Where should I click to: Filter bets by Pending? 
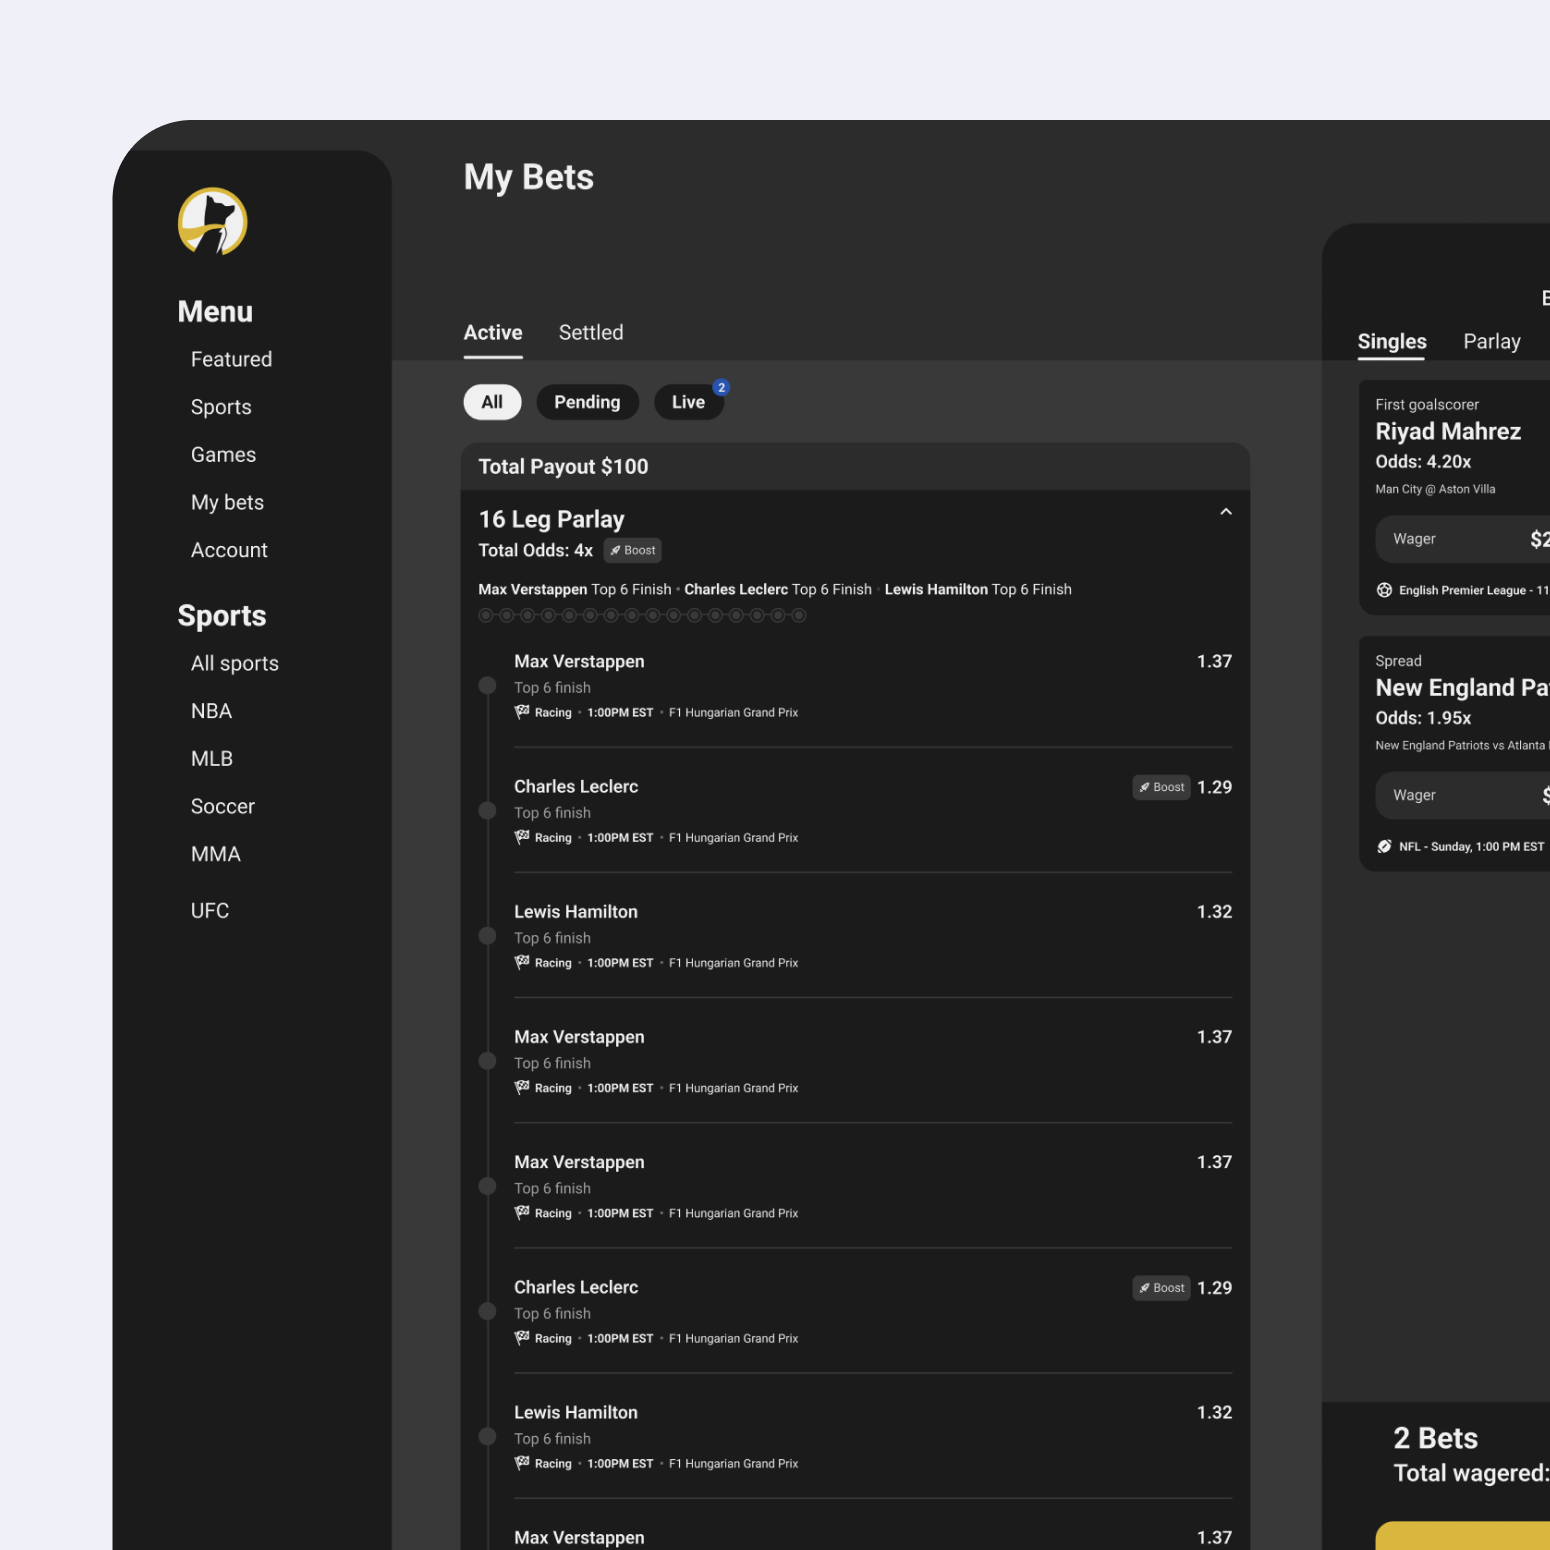pyautogui.click(x=587, y=402)
